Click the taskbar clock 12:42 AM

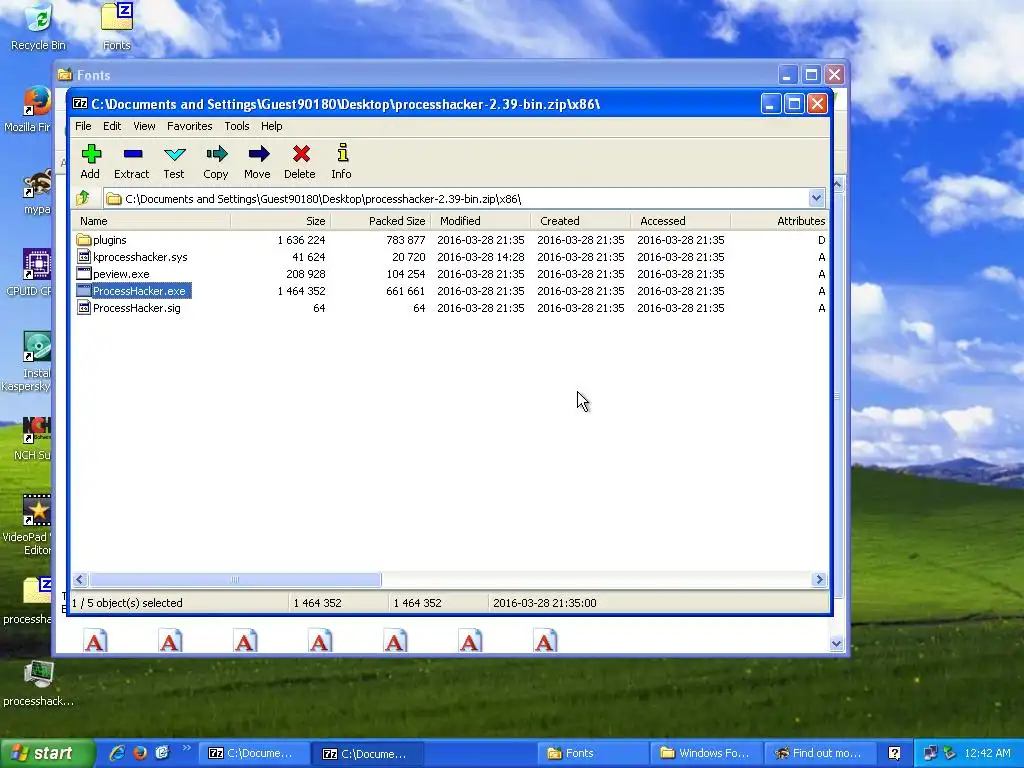[987, 753]
